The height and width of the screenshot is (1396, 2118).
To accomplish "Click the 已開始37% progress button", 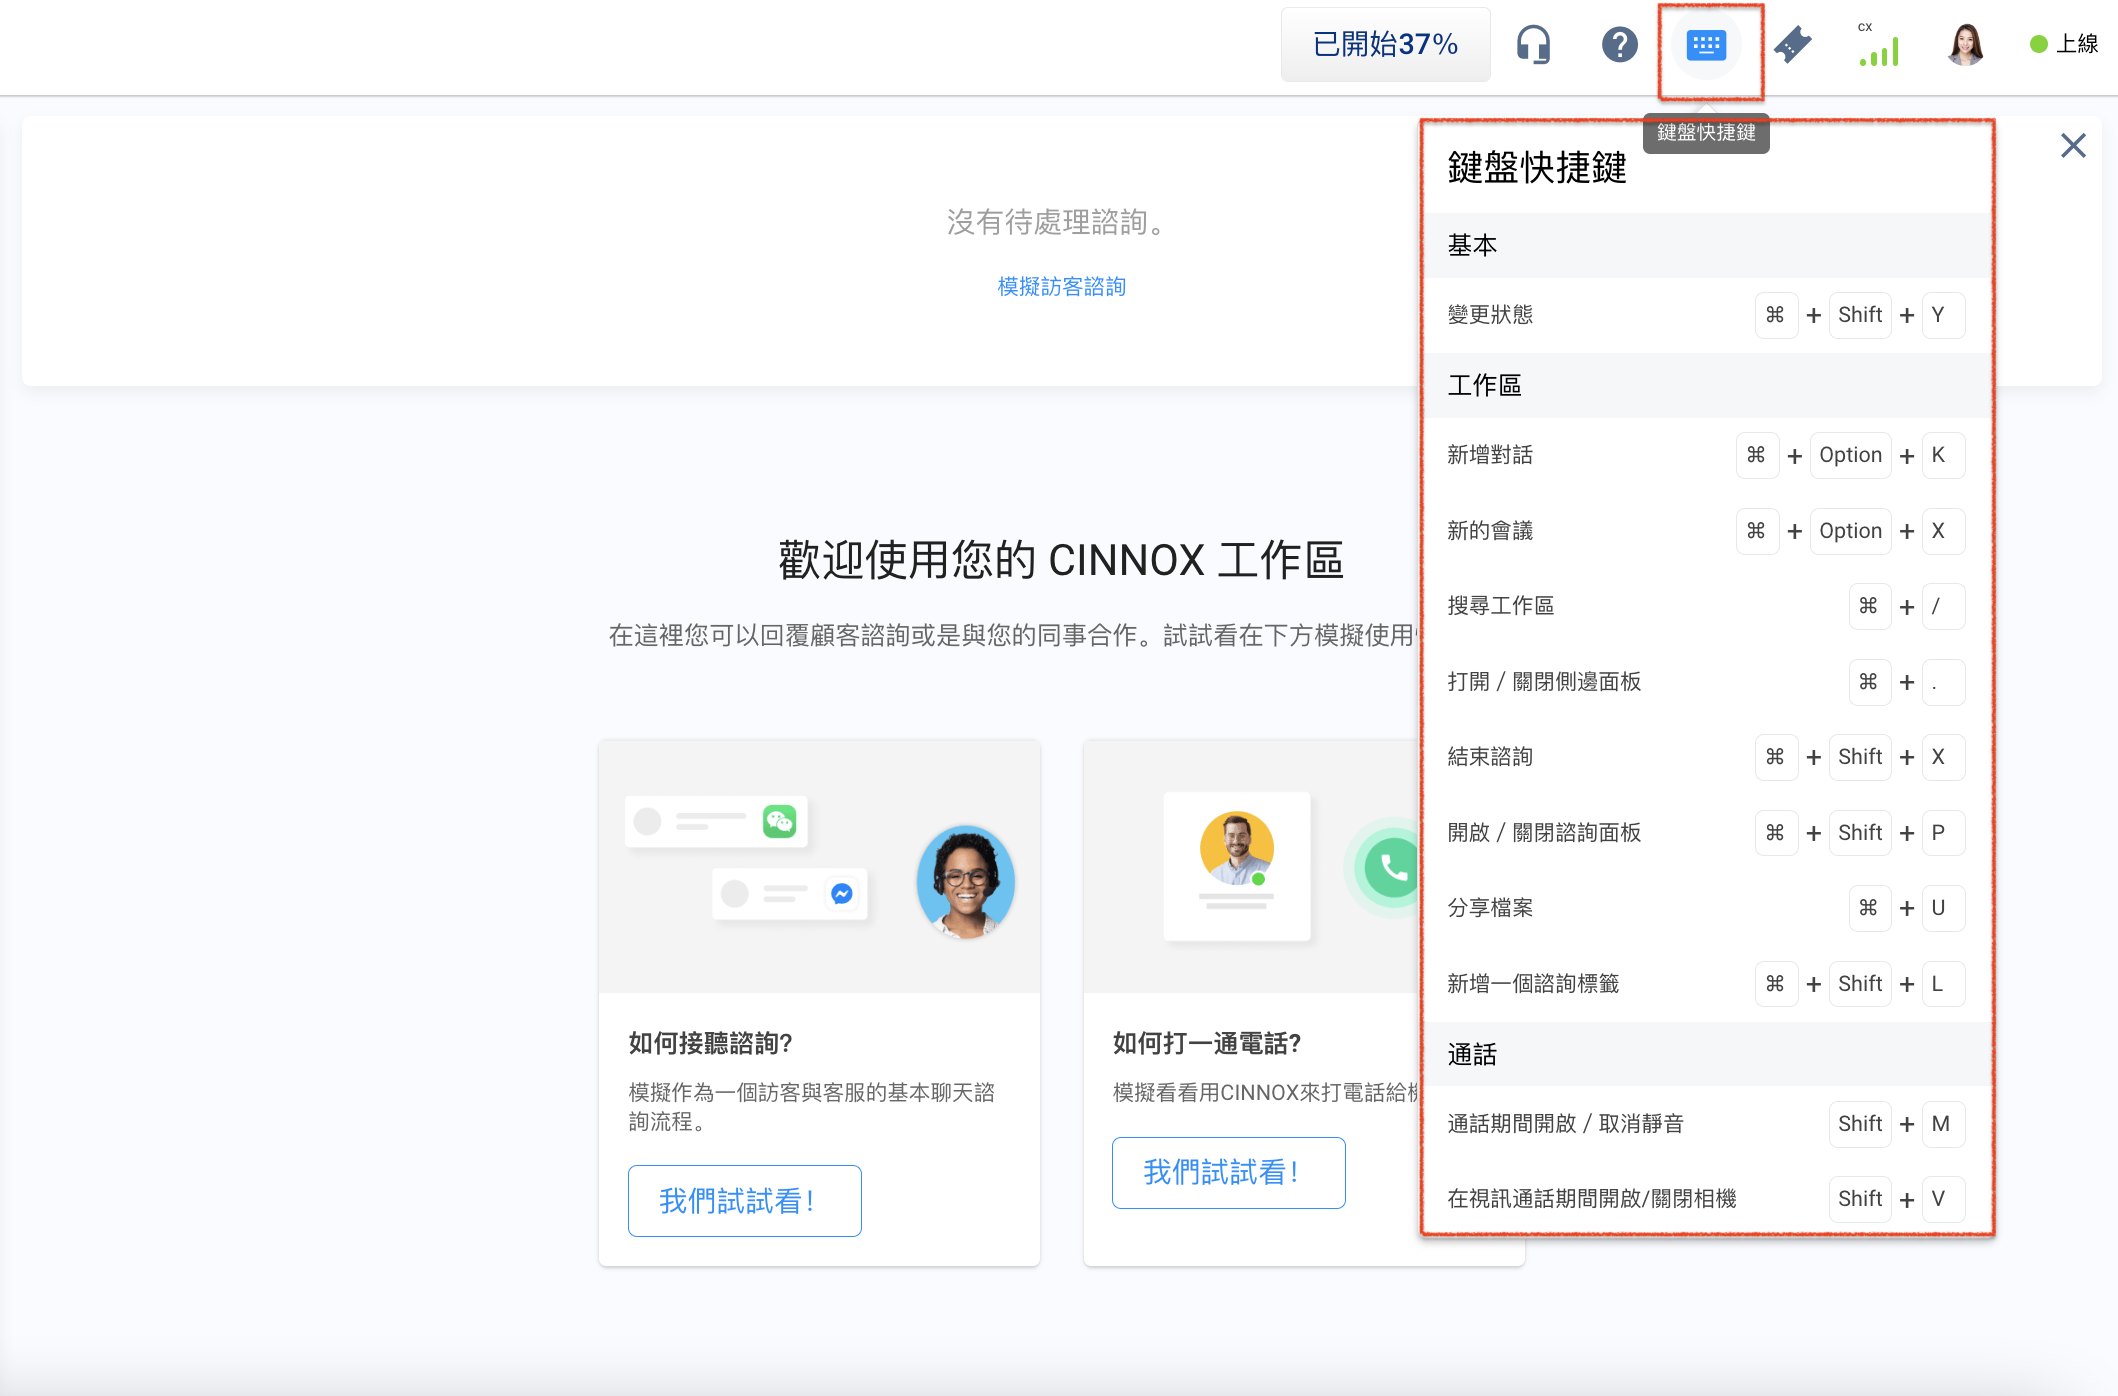I will (x=1385, y=45).
